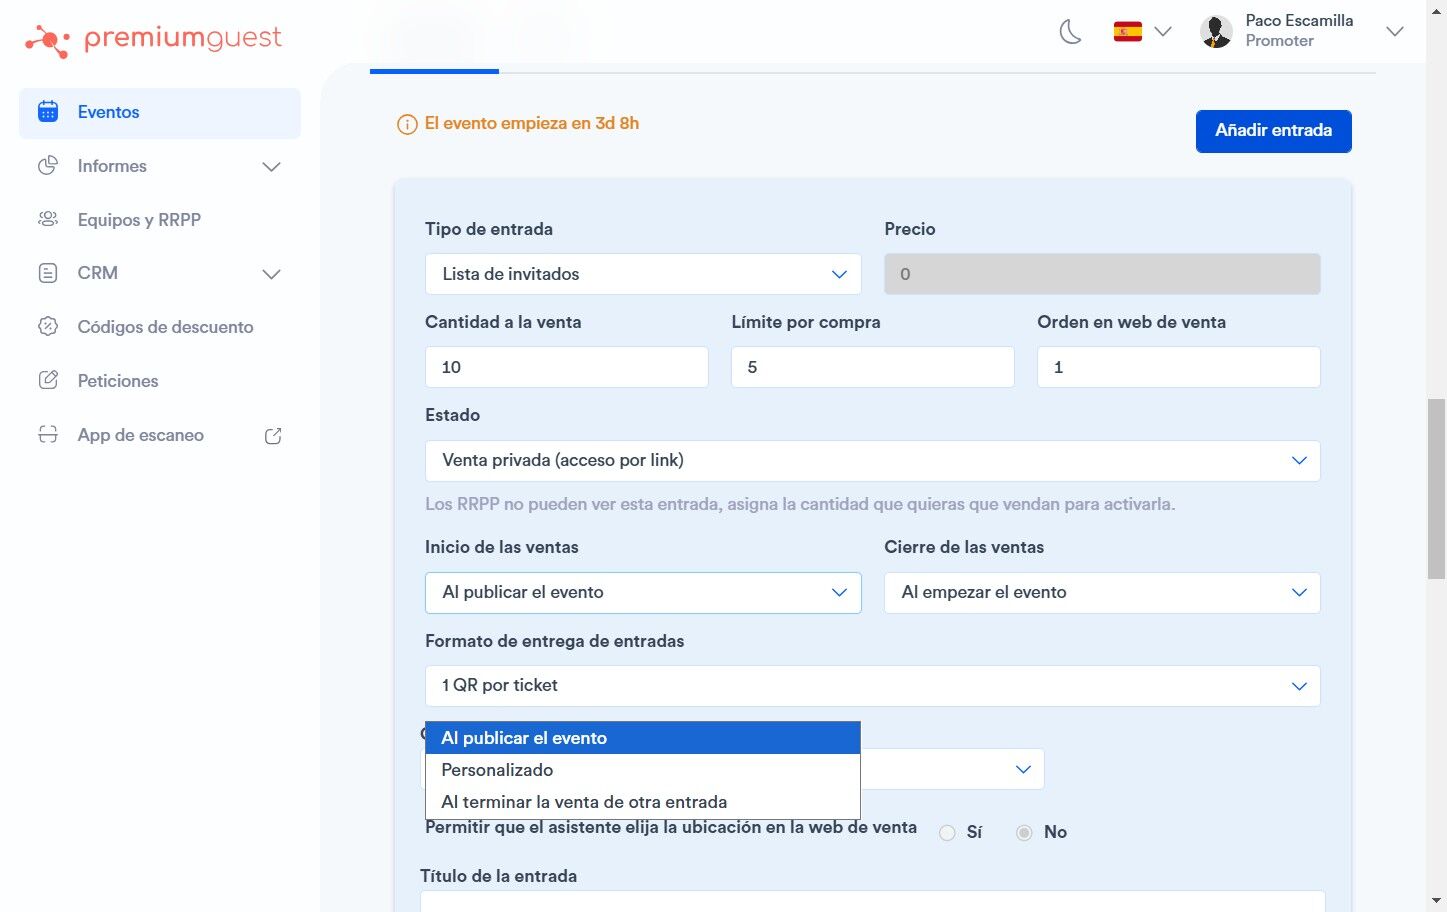This screenshot has width=1447, height=912.
Task: Open Eventos calendar icon in sidebar
Action: pos(48,112)
